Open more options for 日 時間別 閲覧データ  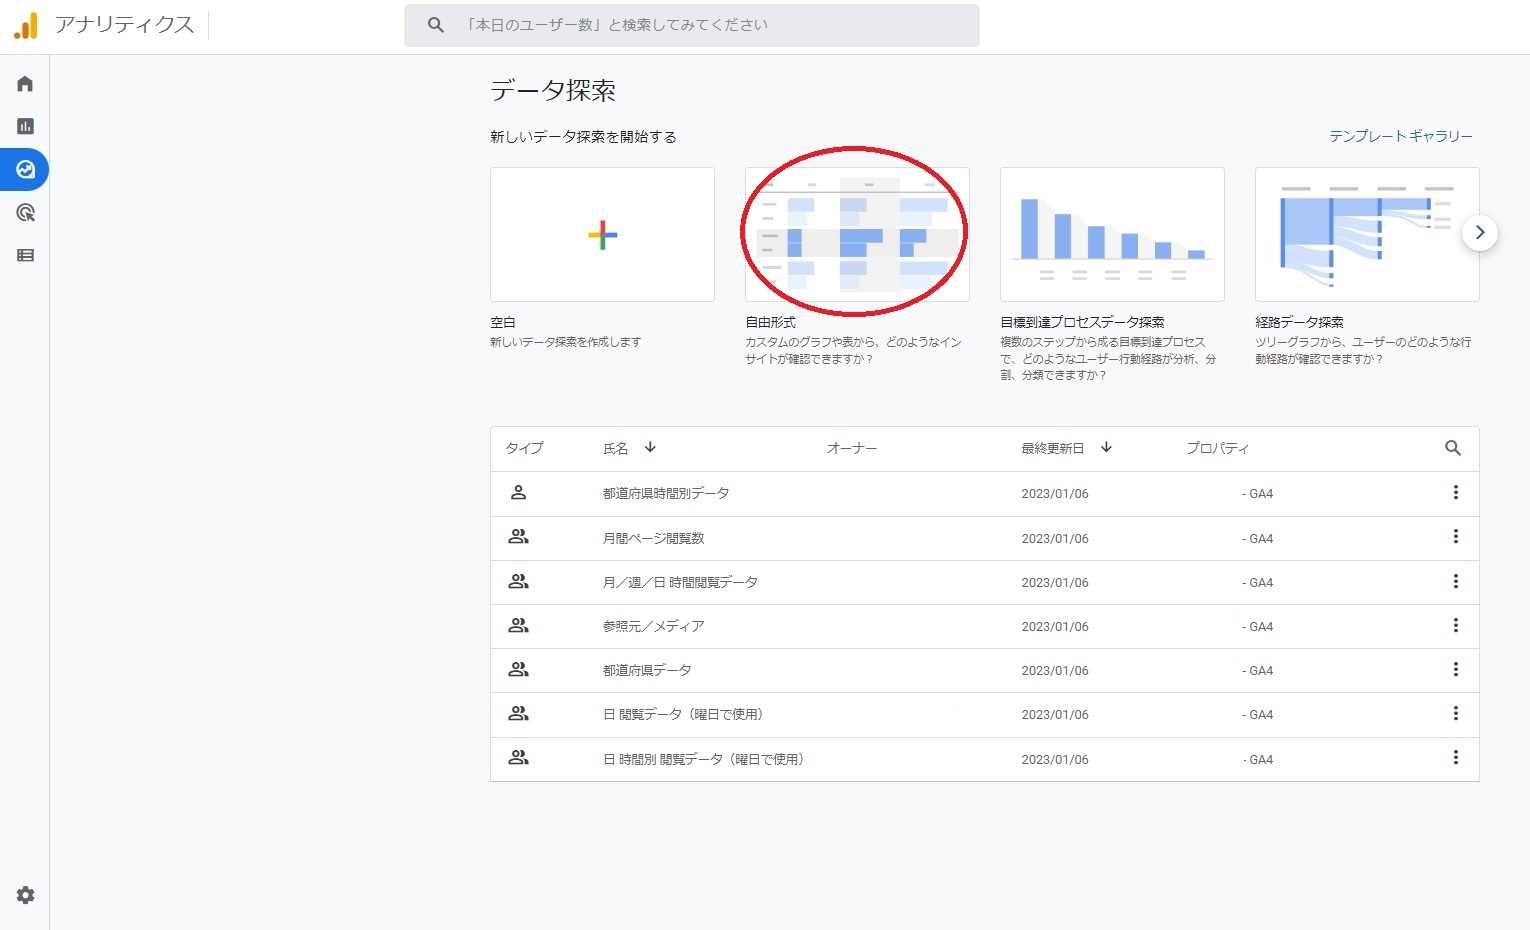tap(1455, 758)
